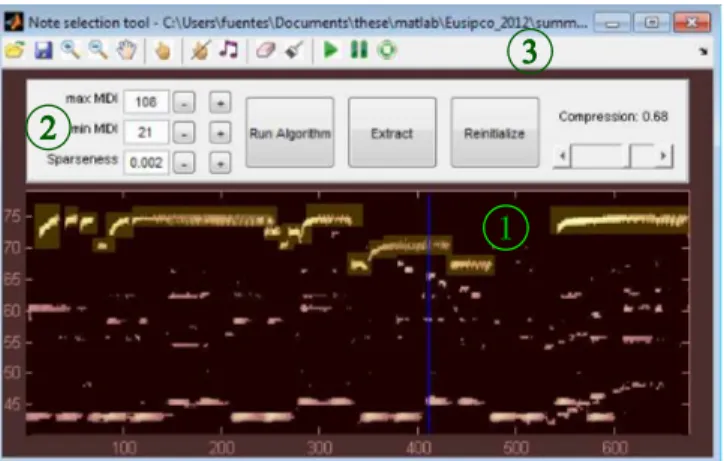Screen dimensions: 724x461
Task: Click the green loop icon
Action: click(x=387, y=49)
